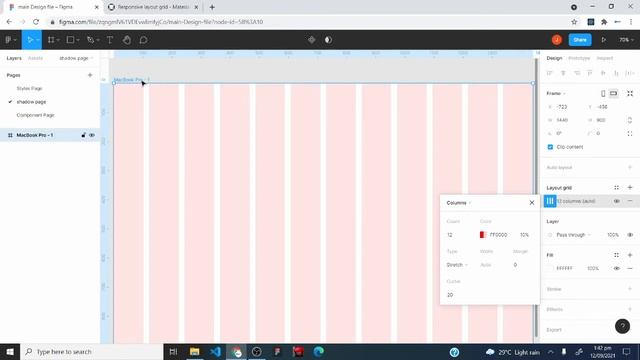Toggle the Clip content checkbox
Viewport: 640px width, 360px height.
pyautogui.click(x=550, y=147)
